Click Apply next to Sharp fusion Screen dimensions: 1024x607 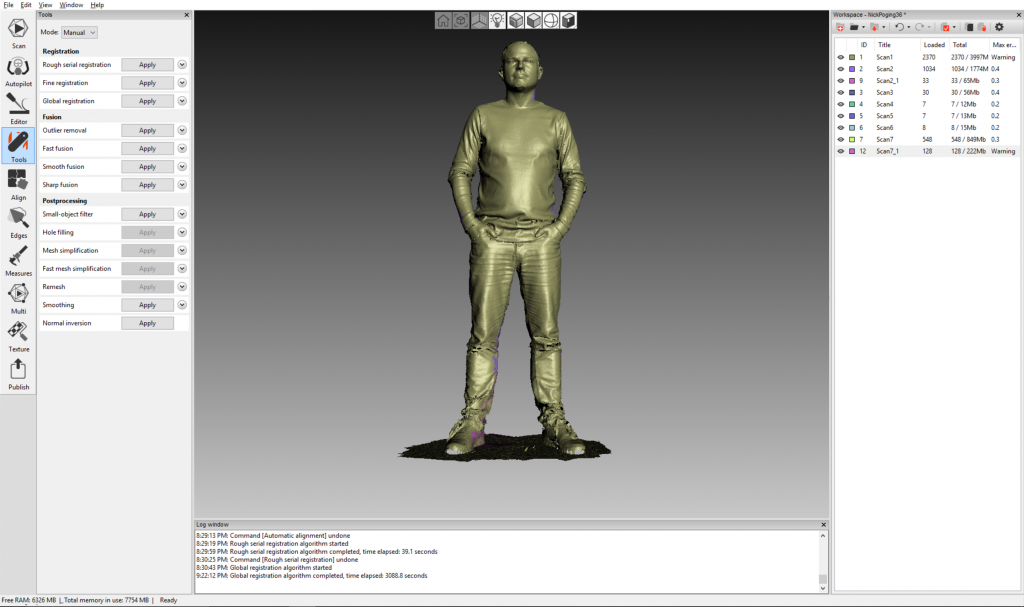pos(147,185)
